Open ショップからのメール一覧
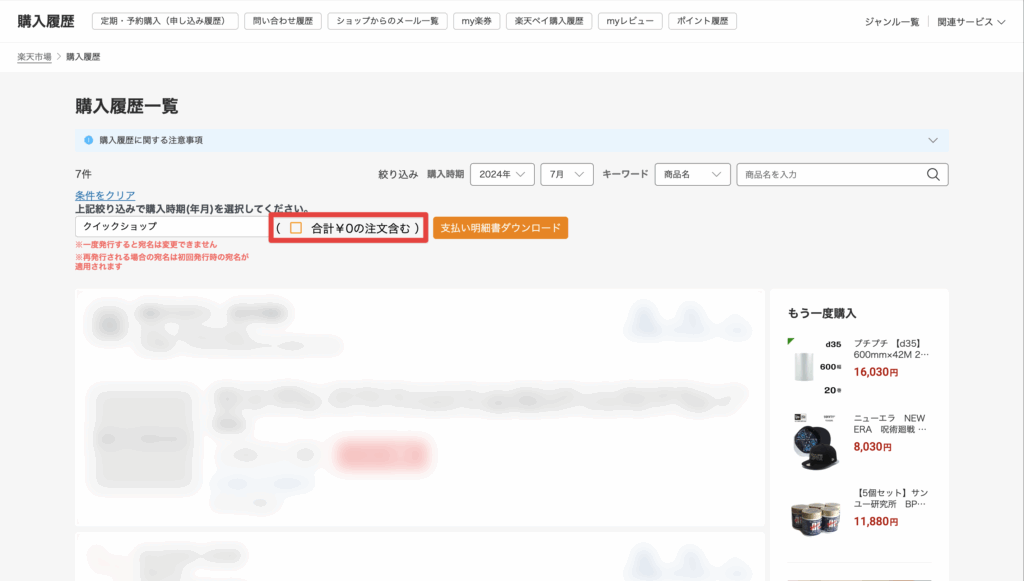 pos(388,21)
